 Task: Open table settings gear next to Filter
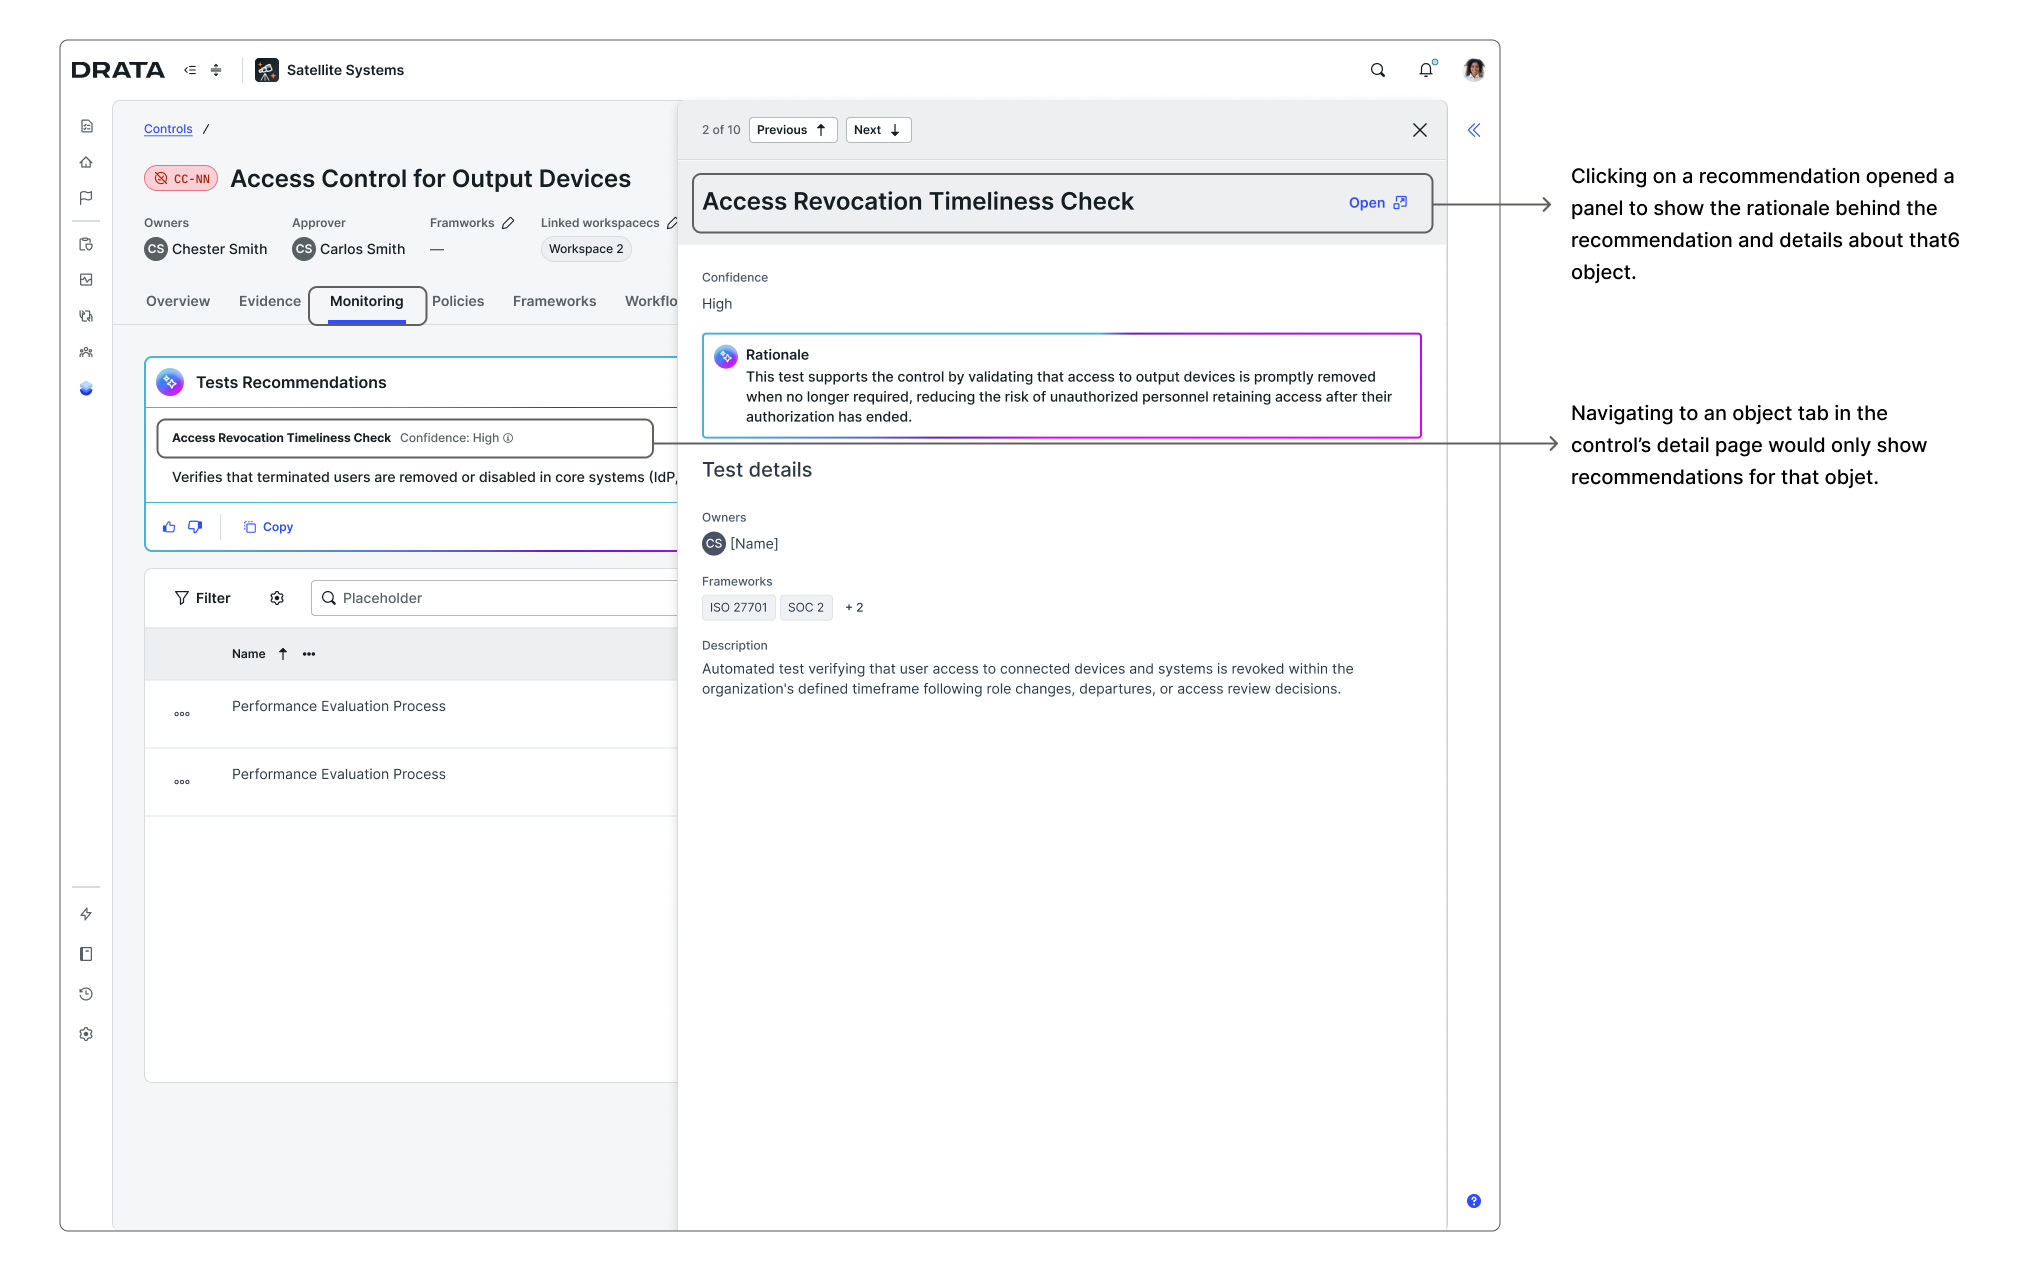(277, 598)
